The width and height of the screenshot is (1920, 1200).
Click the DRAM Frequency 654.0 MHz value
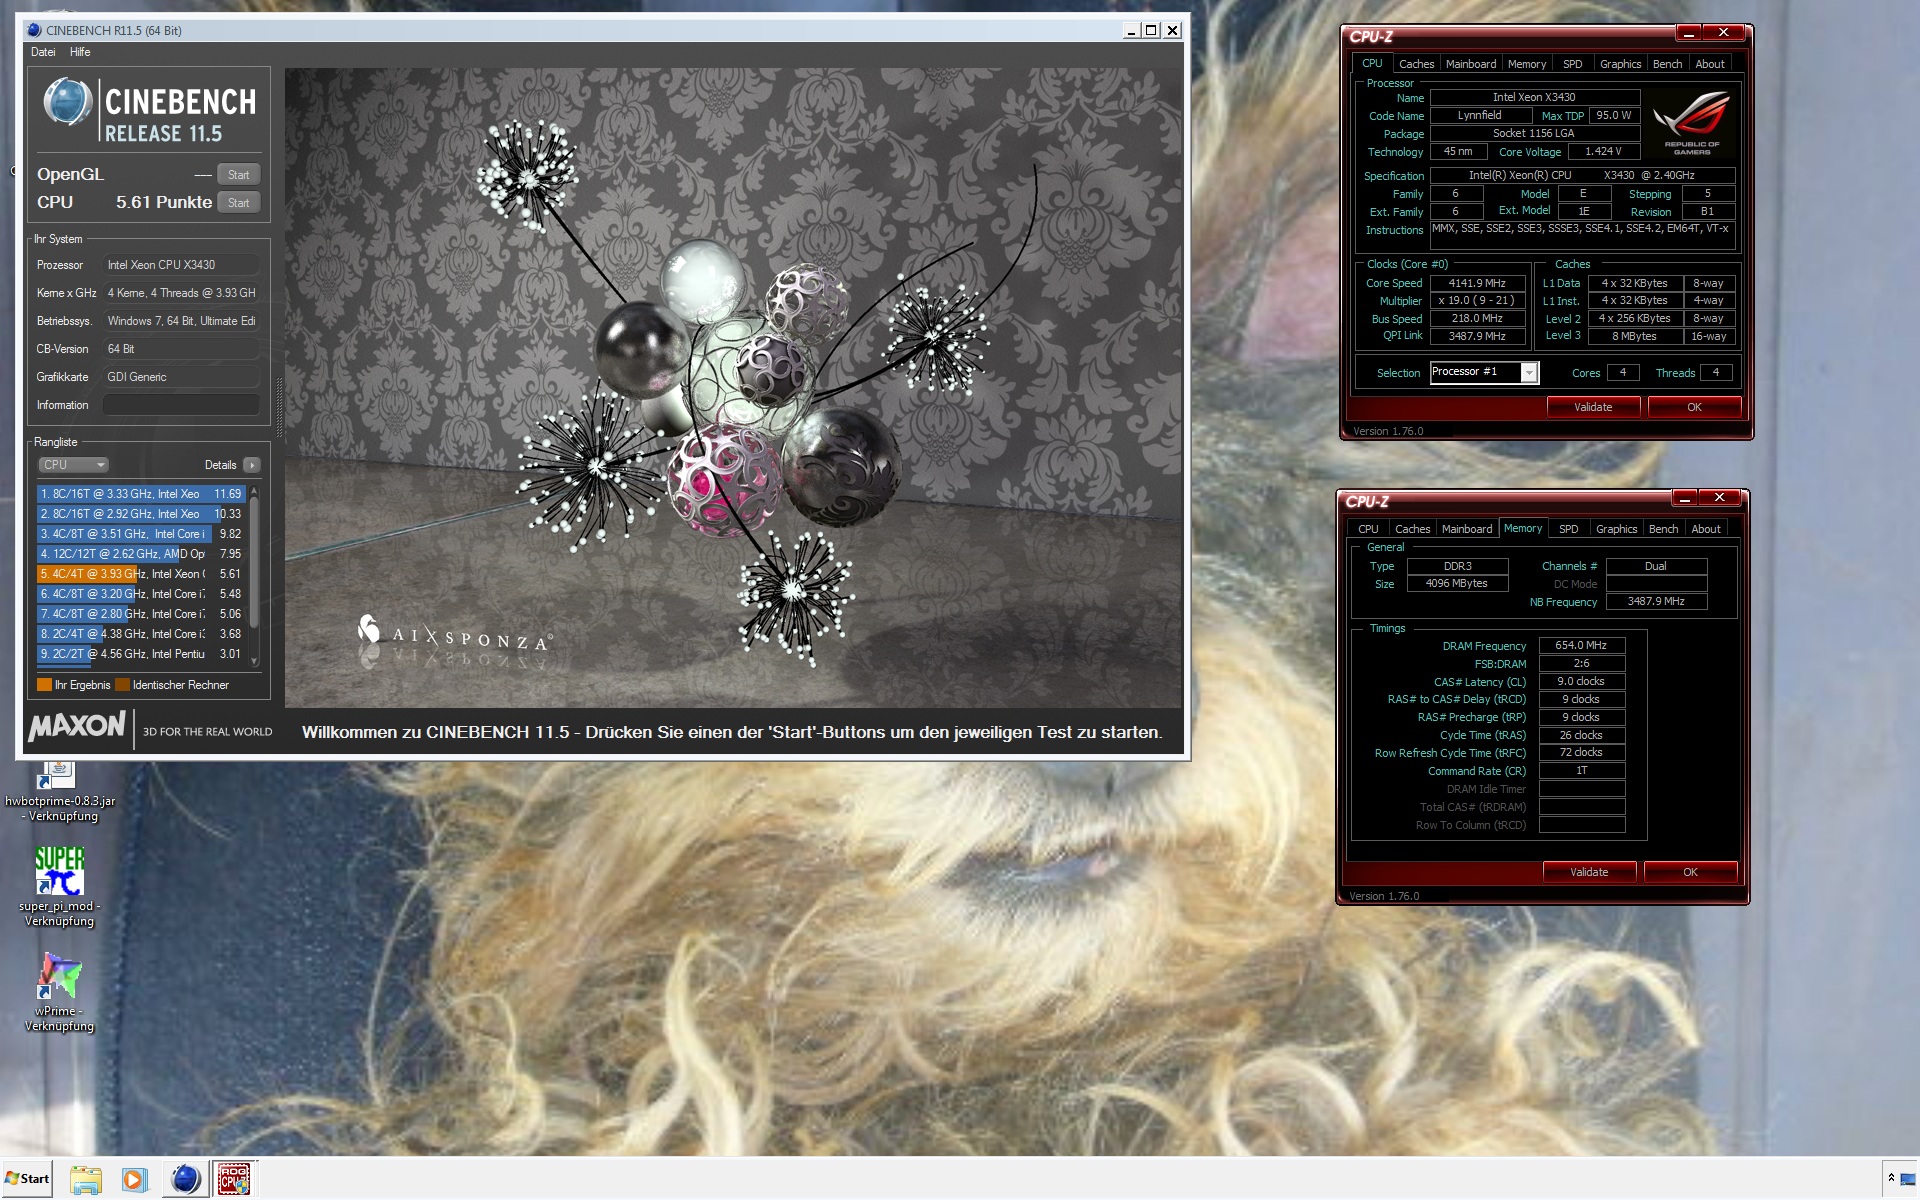click(1581, 646)
